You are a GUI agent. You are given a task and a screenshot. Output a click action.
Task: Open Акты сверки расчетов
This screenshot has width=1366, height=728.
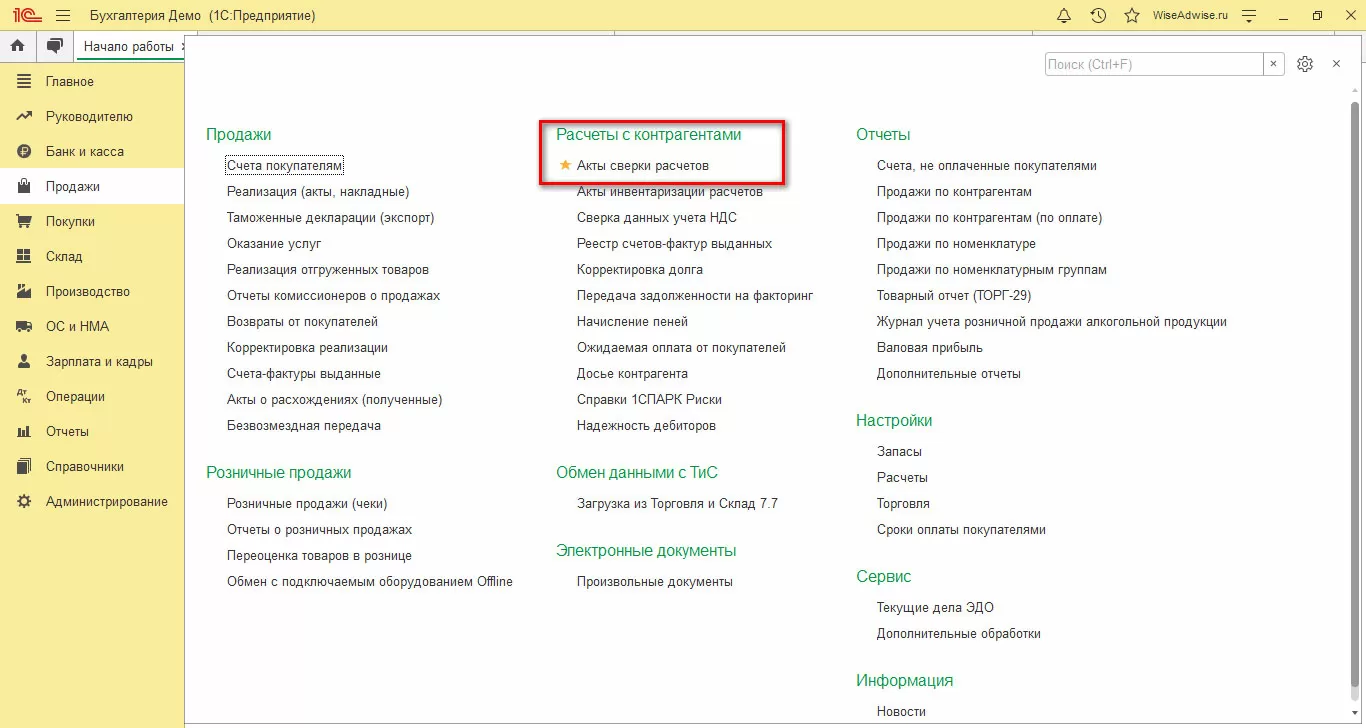[x=643, y=165]
